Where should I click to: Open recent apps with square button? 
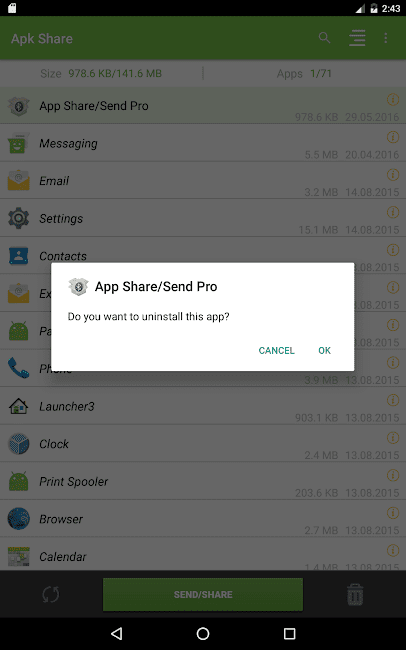click(289, 633)
